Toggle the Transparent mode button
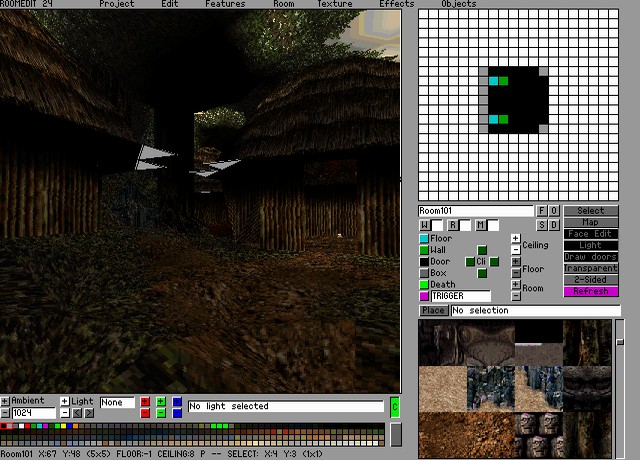Screen dimensions: 640x460 [x=591, y=268]
